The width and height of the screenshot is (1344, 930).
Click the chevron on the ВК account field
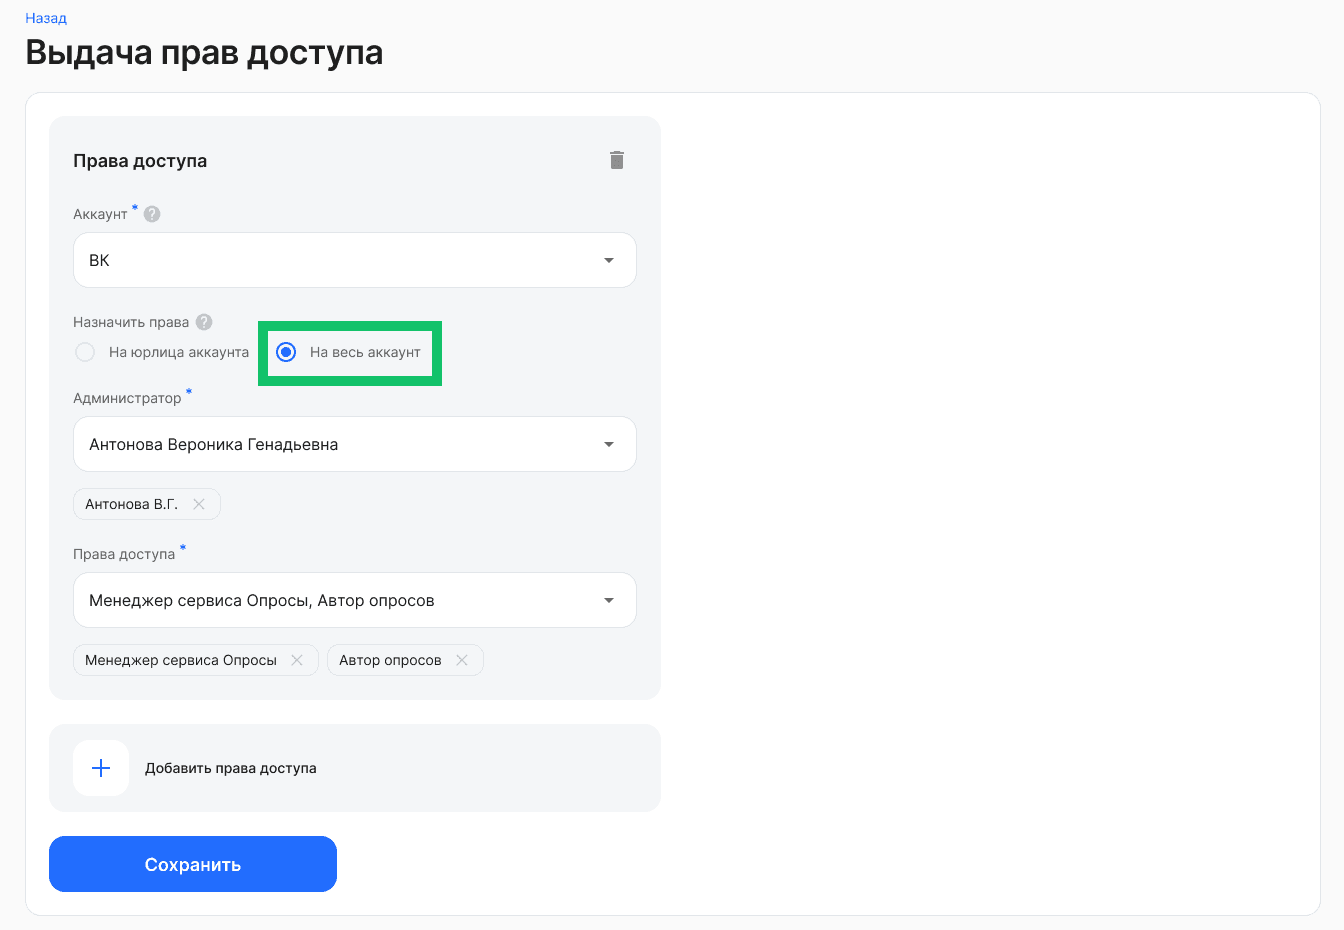[x=608, y=260]
